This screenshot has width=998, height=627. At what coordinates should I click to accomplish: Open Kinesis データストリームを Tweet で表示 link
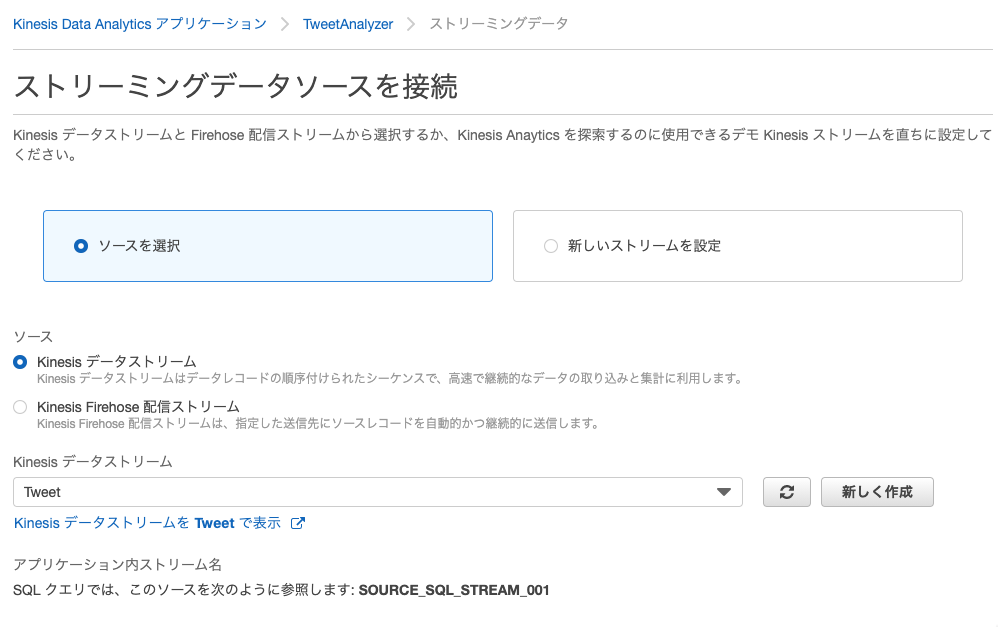(147, 523)
